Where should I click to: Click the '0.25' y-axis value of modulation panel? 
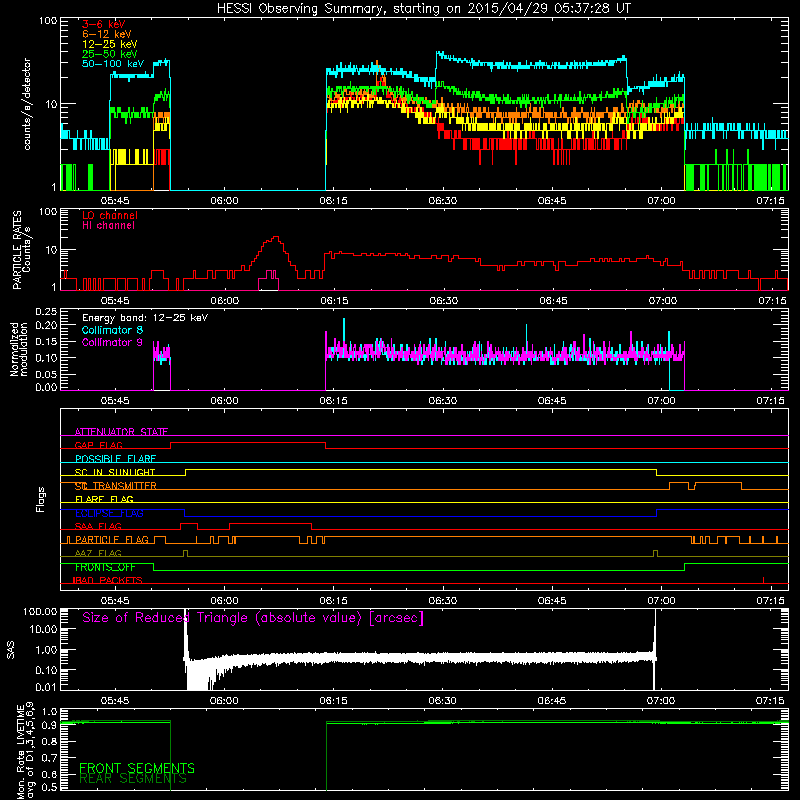point(46,312)
